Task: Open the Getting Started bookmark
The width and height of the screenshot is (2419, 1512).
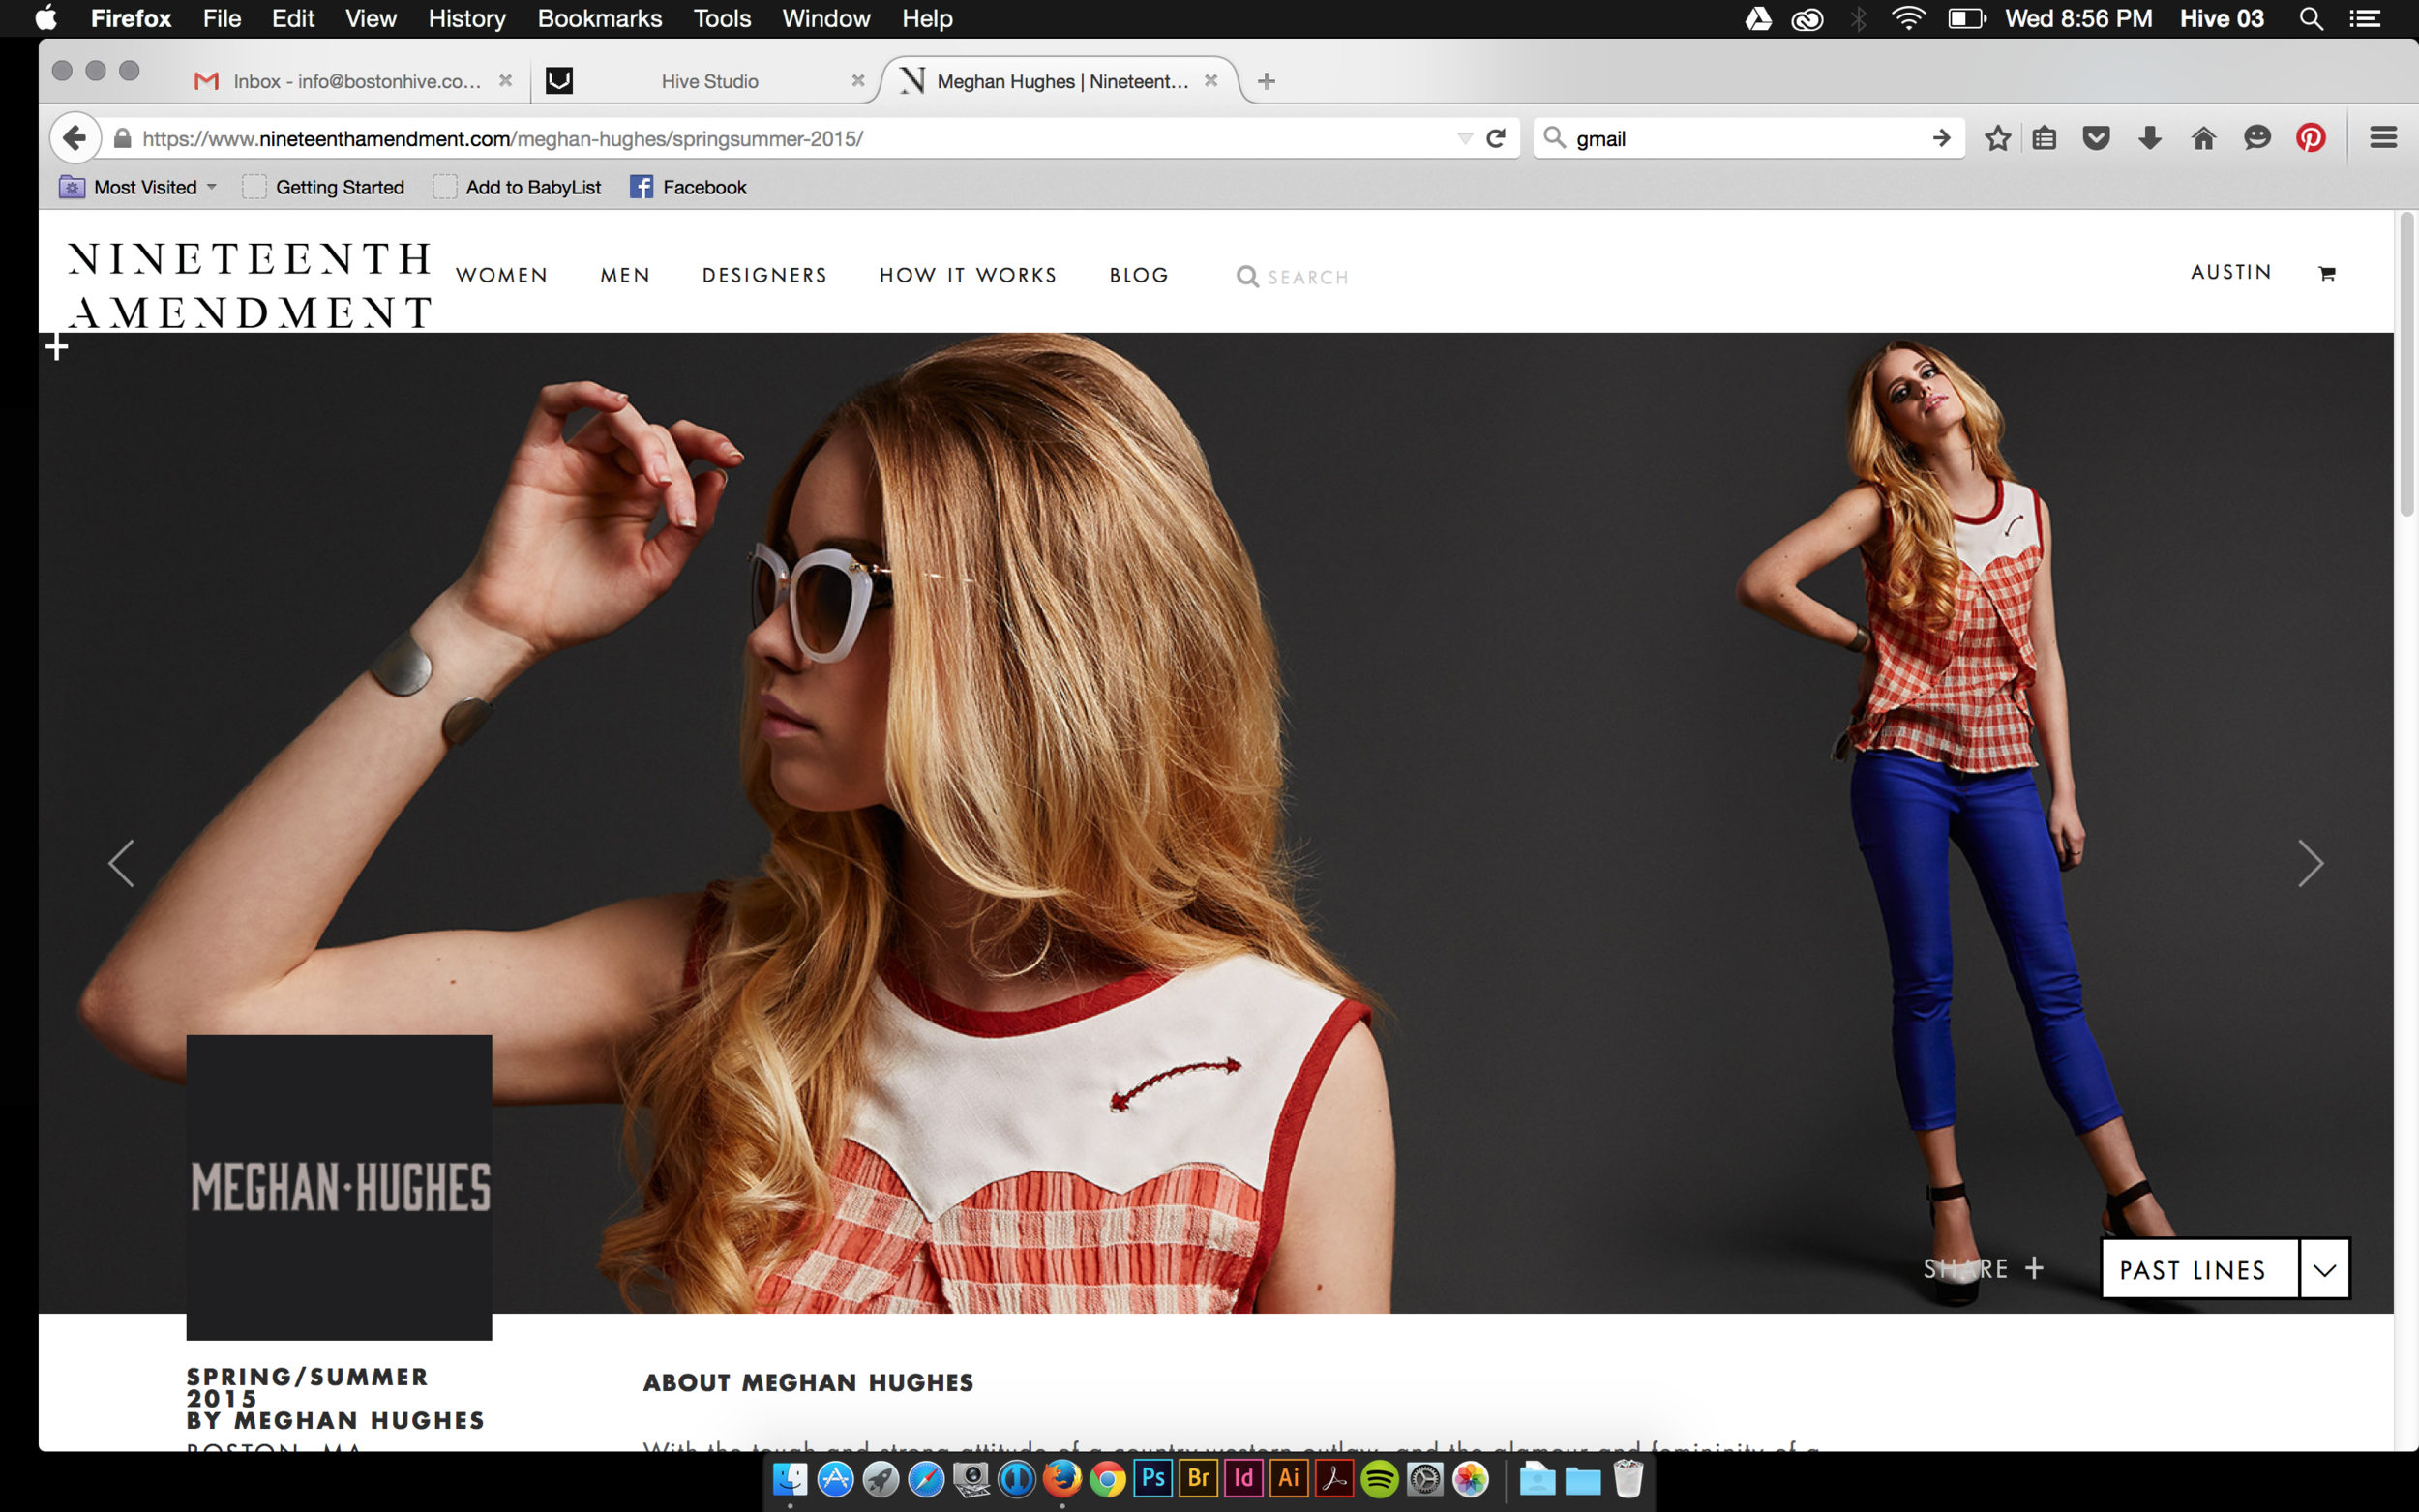Action: [323, 187]
